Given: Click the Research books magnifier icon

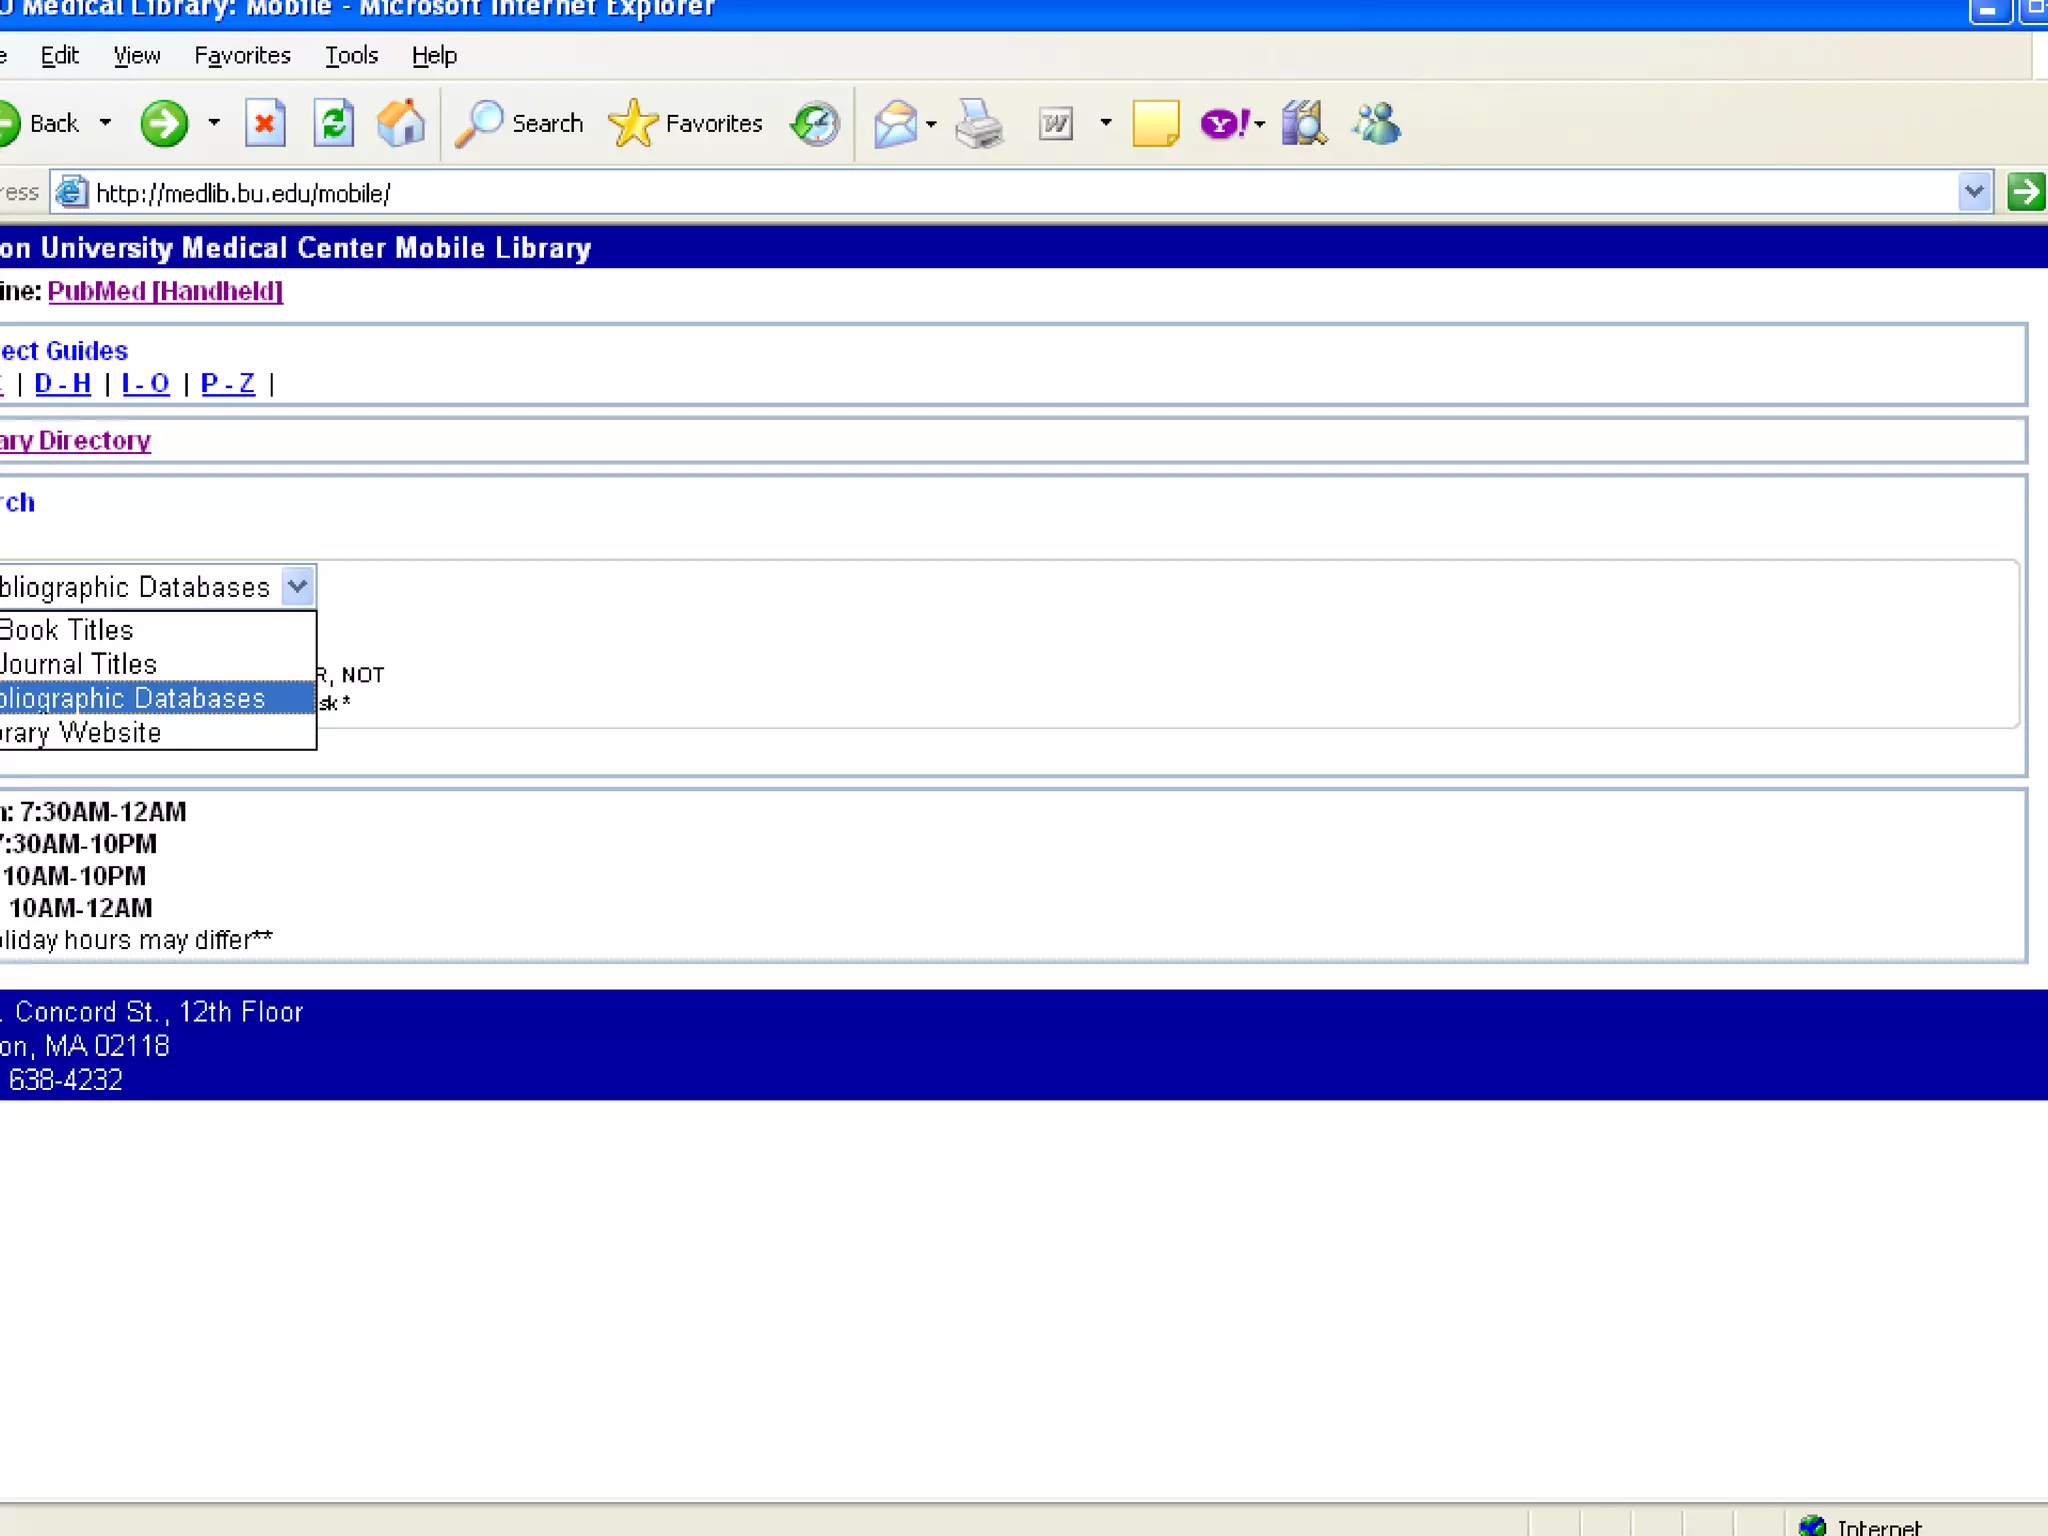Looking at the screenshot, I should coord(1303,124).
